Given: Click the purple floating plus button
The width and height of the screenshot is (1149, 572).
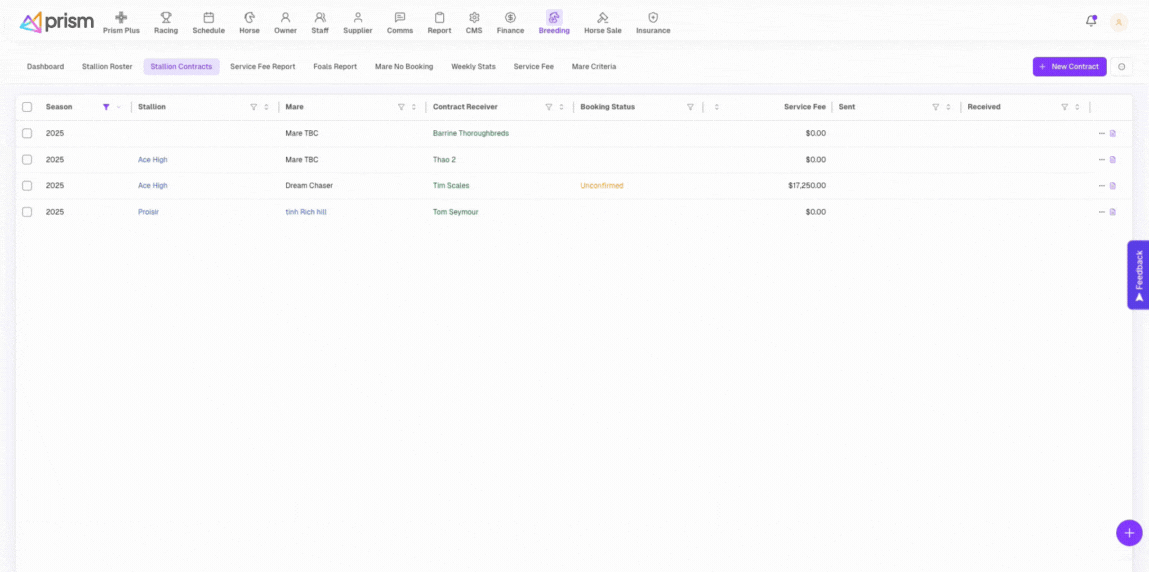Looking at the screenshot, I should click(1129, 533).
